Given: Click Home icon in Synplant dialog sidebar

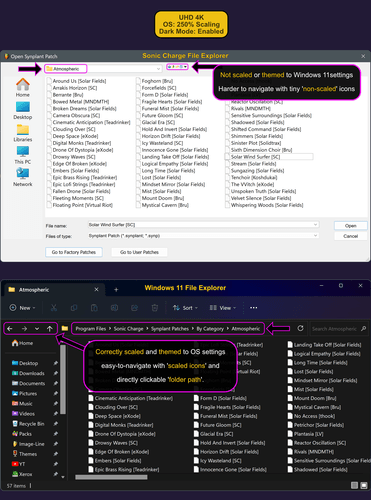Looking at the screenshot, I should coord(23,85).
